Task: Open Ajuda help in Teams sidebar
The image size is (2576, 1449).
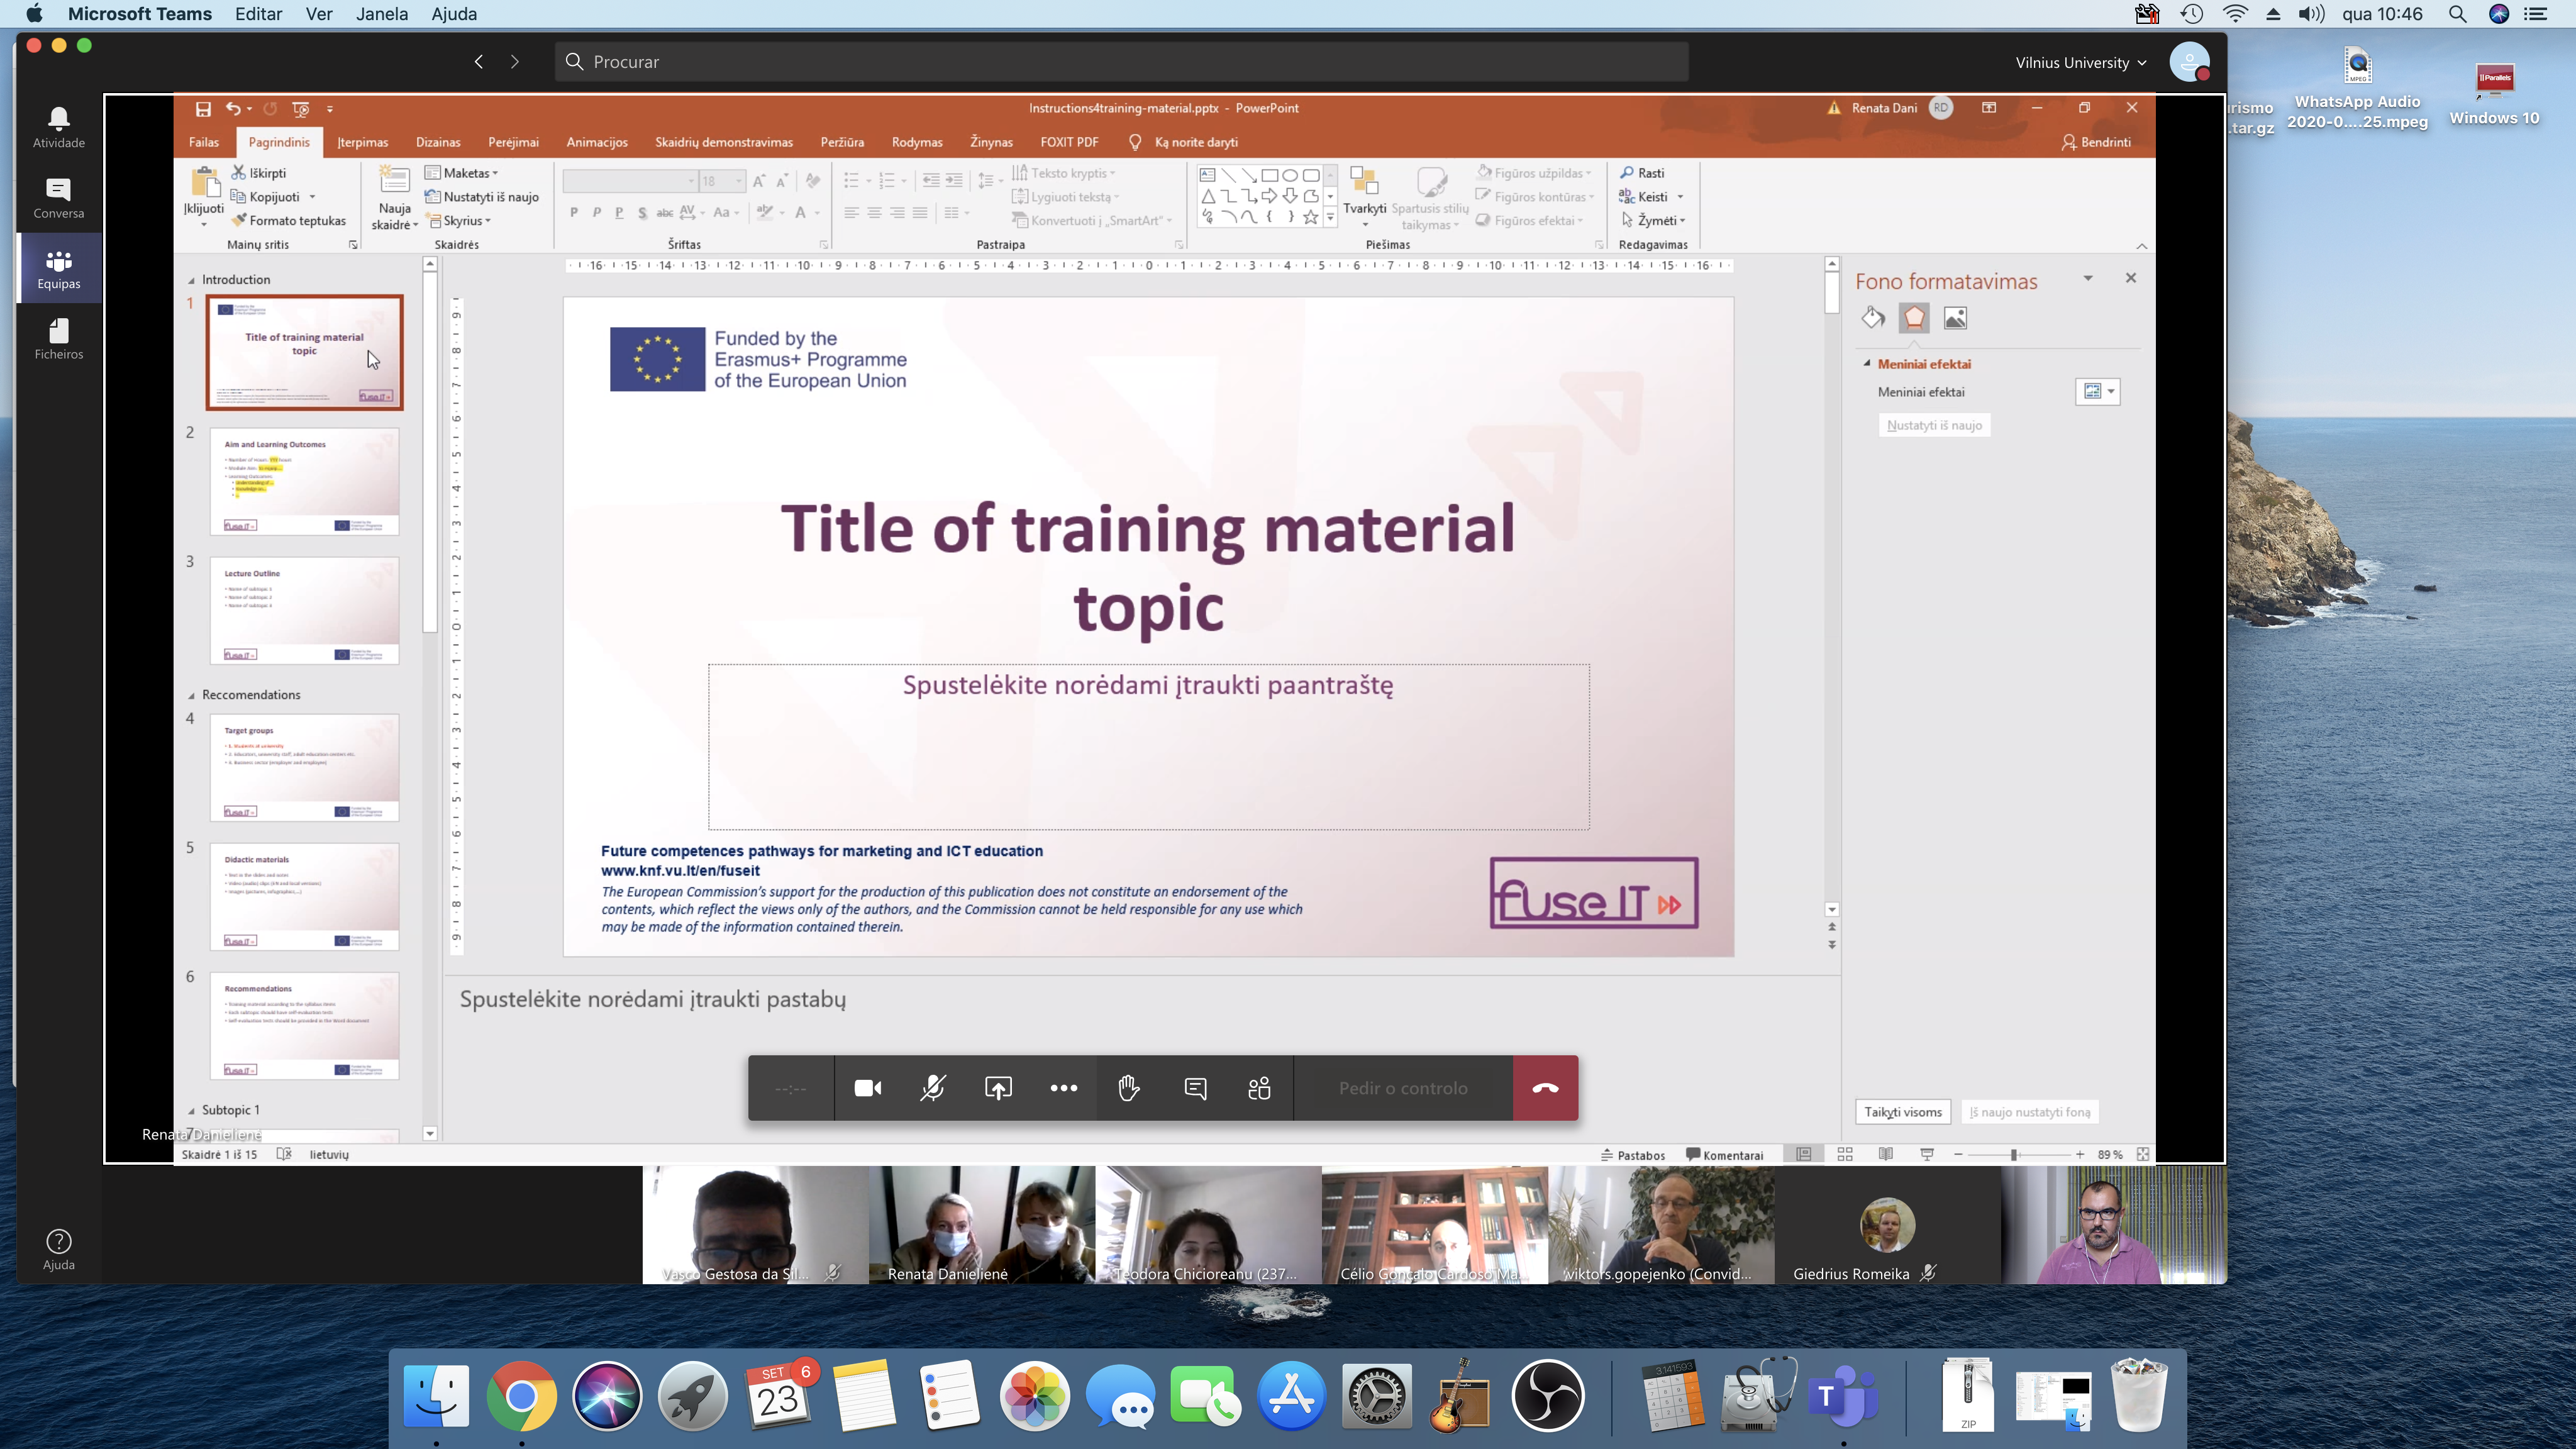Action: [59, 1250]
